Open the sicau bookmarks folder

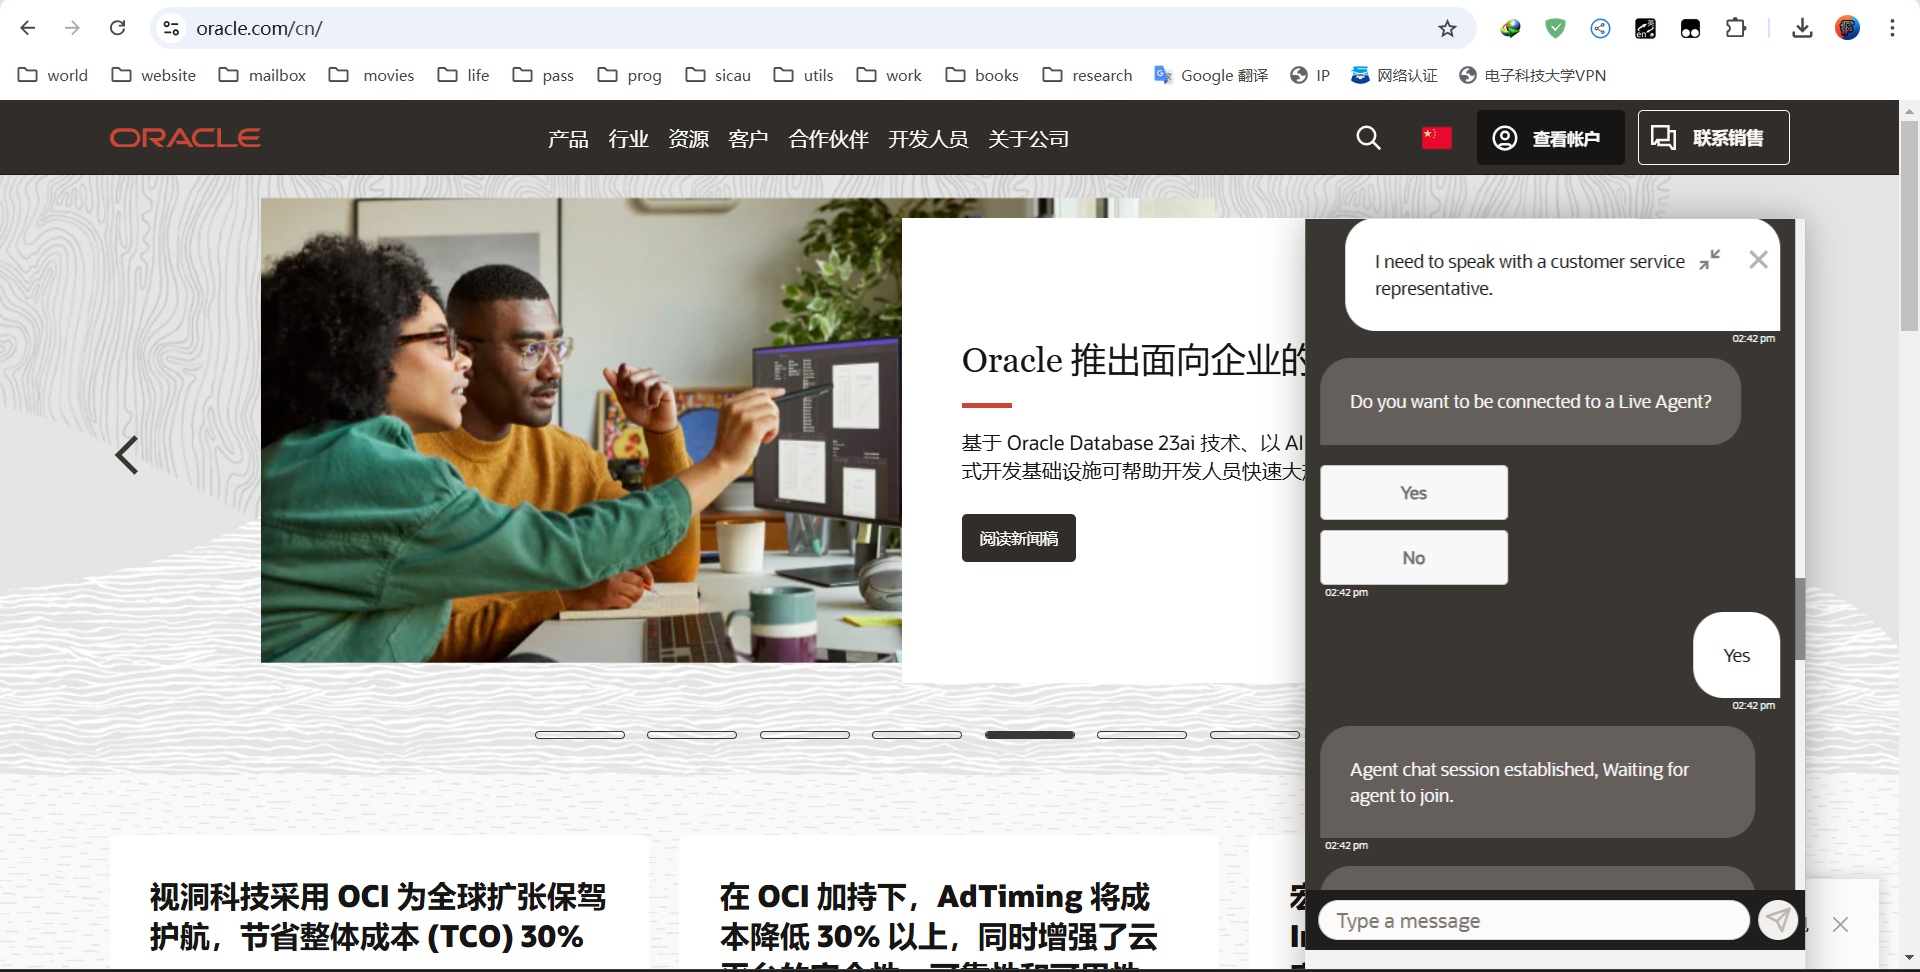pos(718,75)
